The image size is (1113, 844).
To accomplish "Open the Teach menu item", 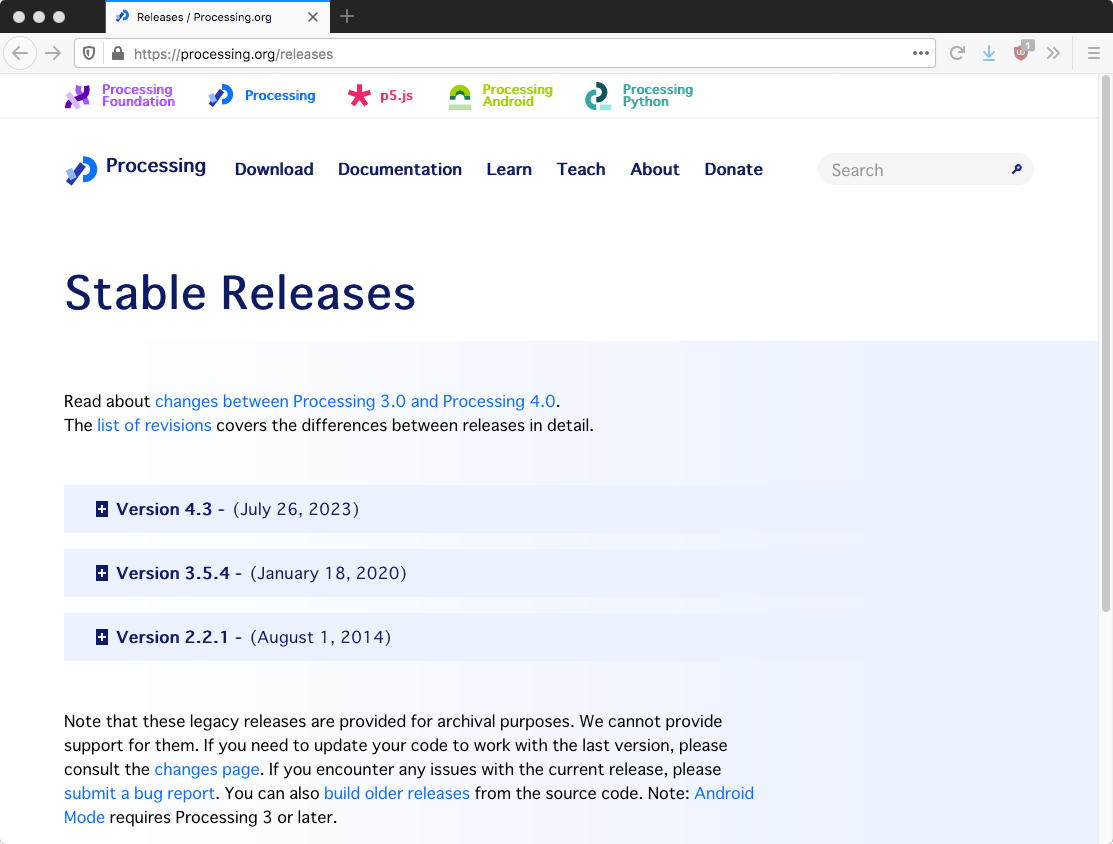I will click(581, 169).
